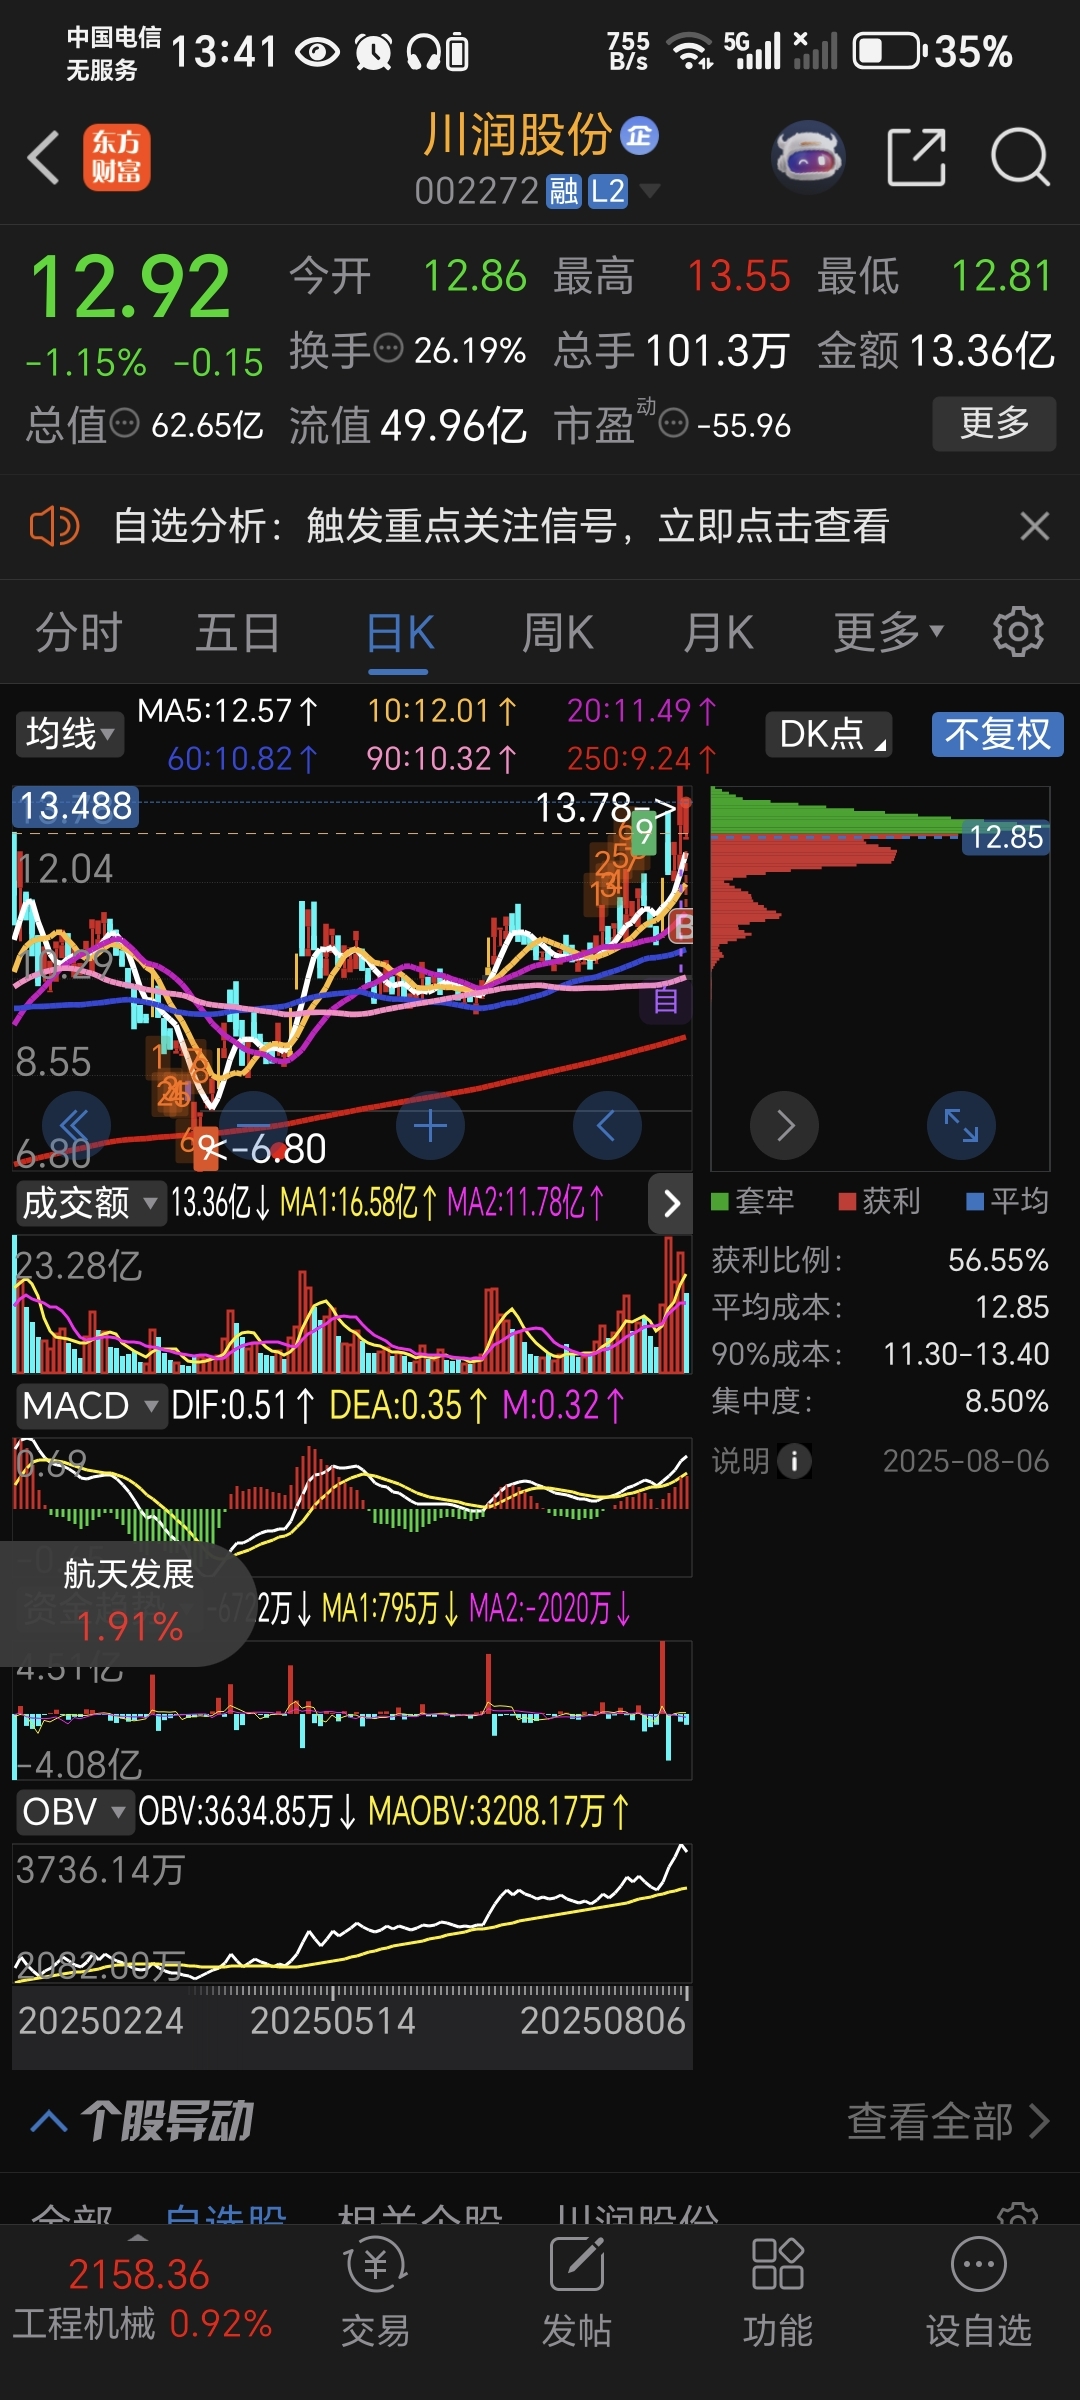The height and width of the screenshot is (2400, 1080).
Task: Zoom in chart with plus button
Action: click(430, 1126)
